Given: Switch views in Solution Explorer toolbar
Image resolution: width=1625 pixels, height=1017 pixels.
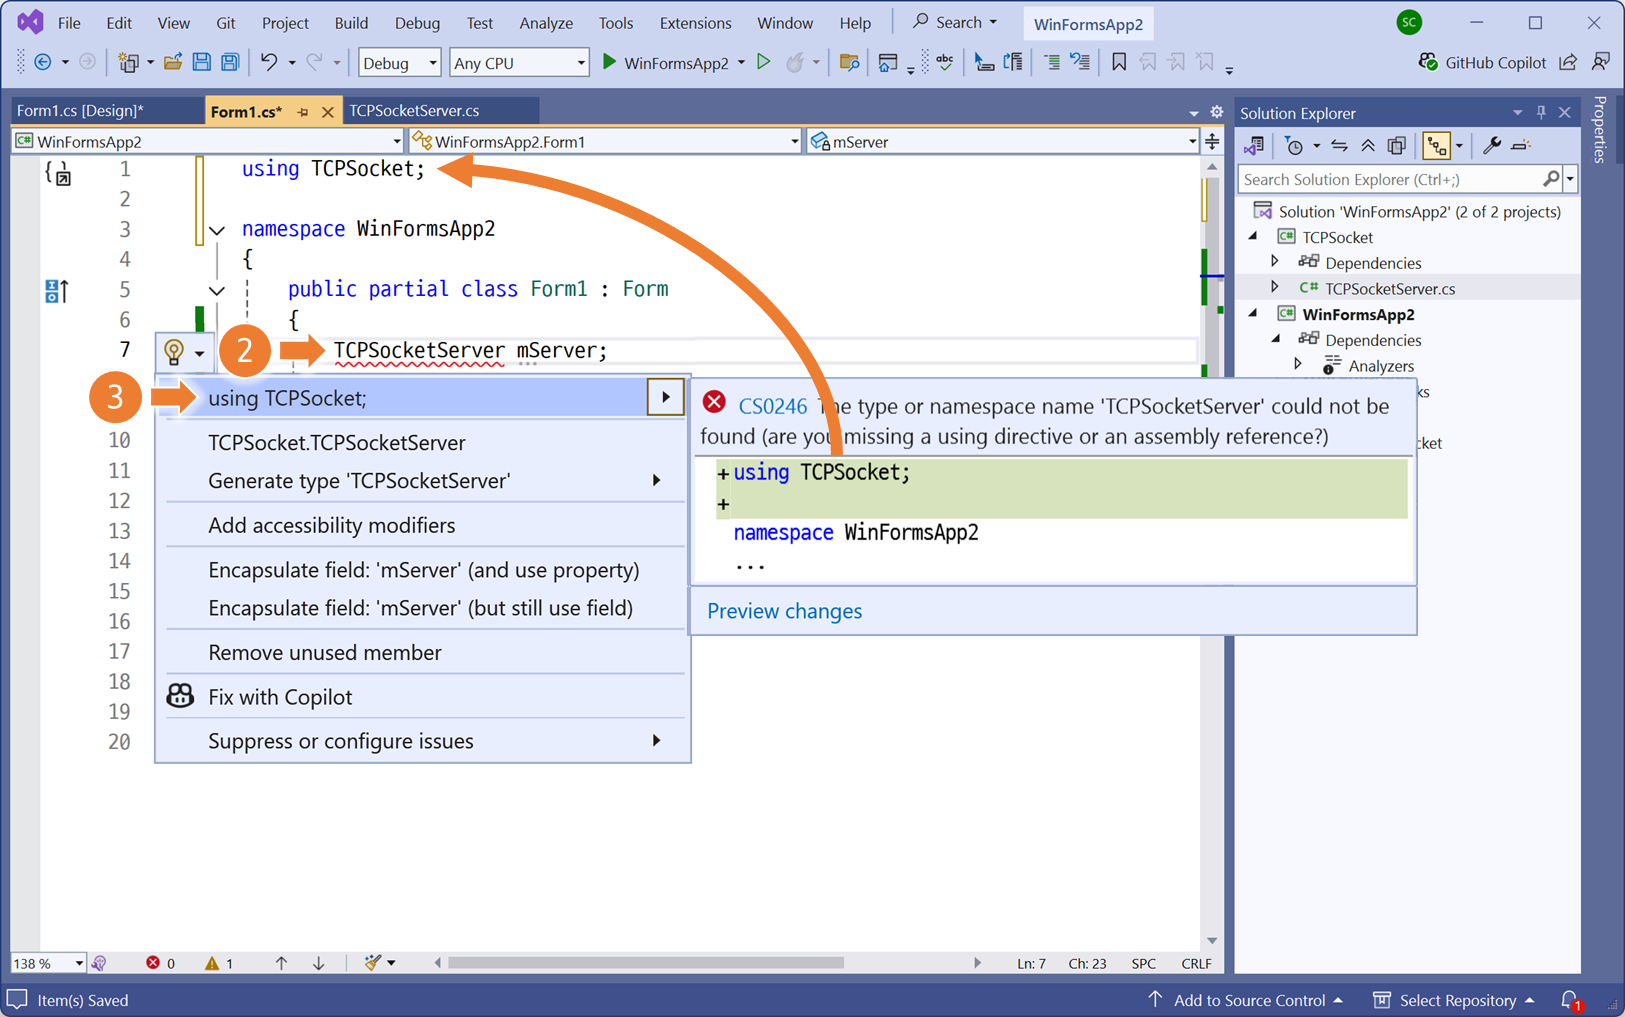Looking at the screenshot, I should (x=1254, y=146).
